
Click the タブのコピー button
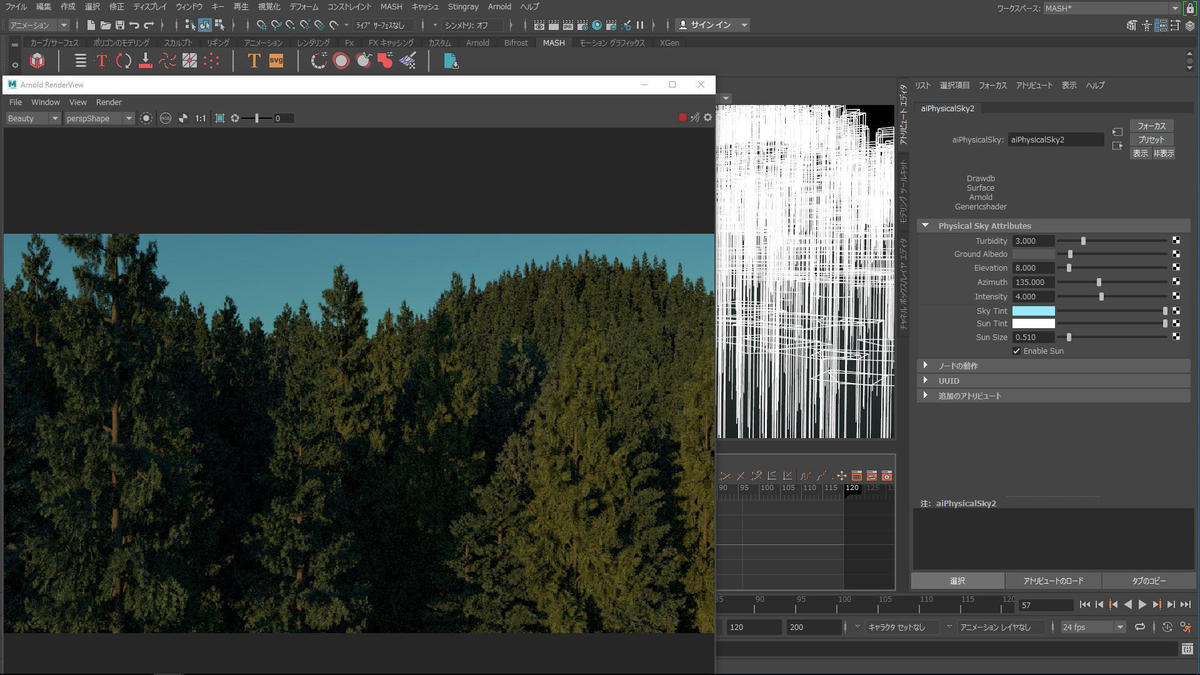(1149, 581)
